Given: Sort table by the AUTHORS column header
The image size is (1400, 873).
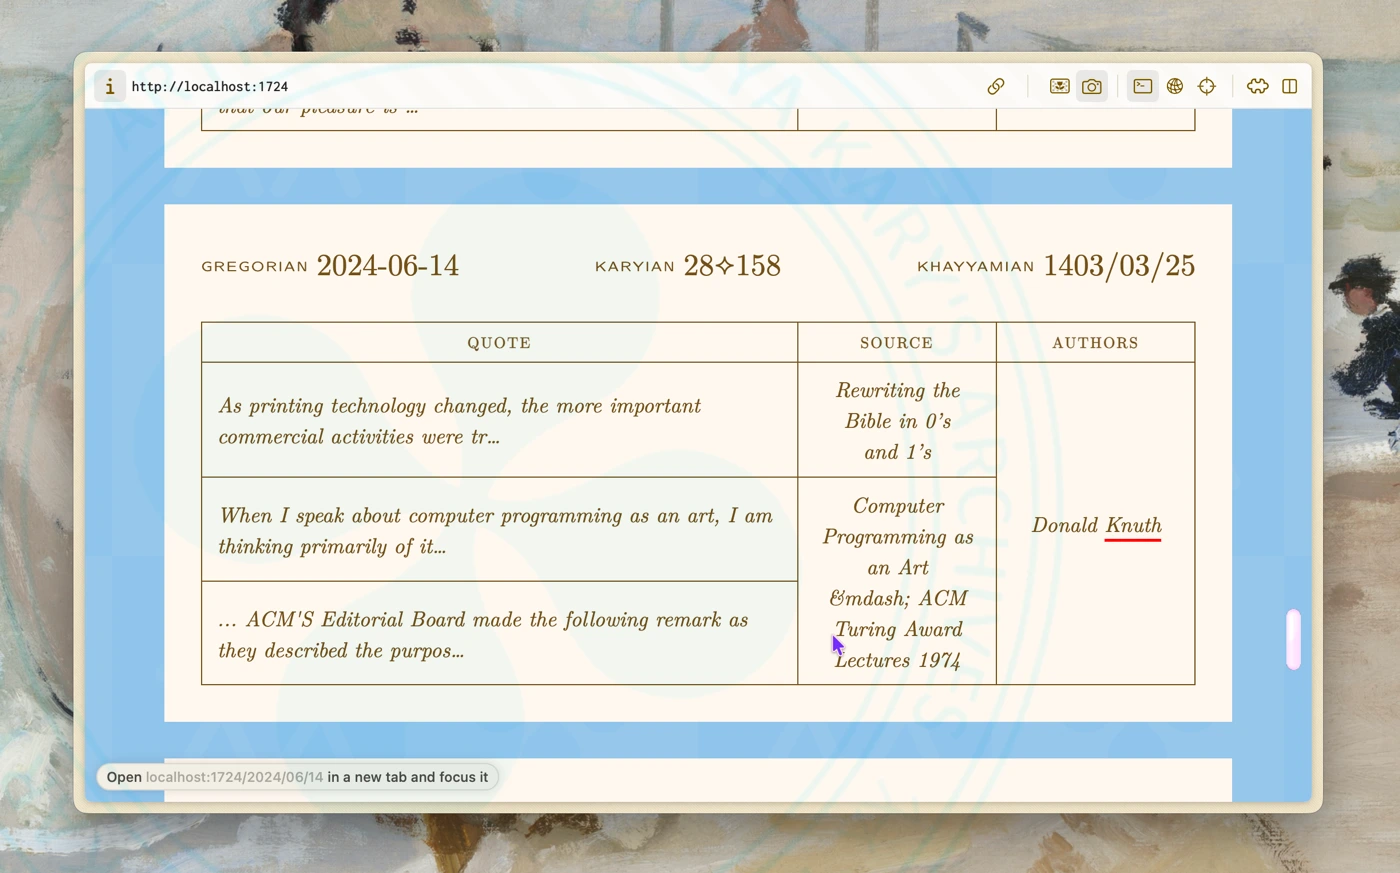Looking at the screenshot, I should pos(1095,342).
